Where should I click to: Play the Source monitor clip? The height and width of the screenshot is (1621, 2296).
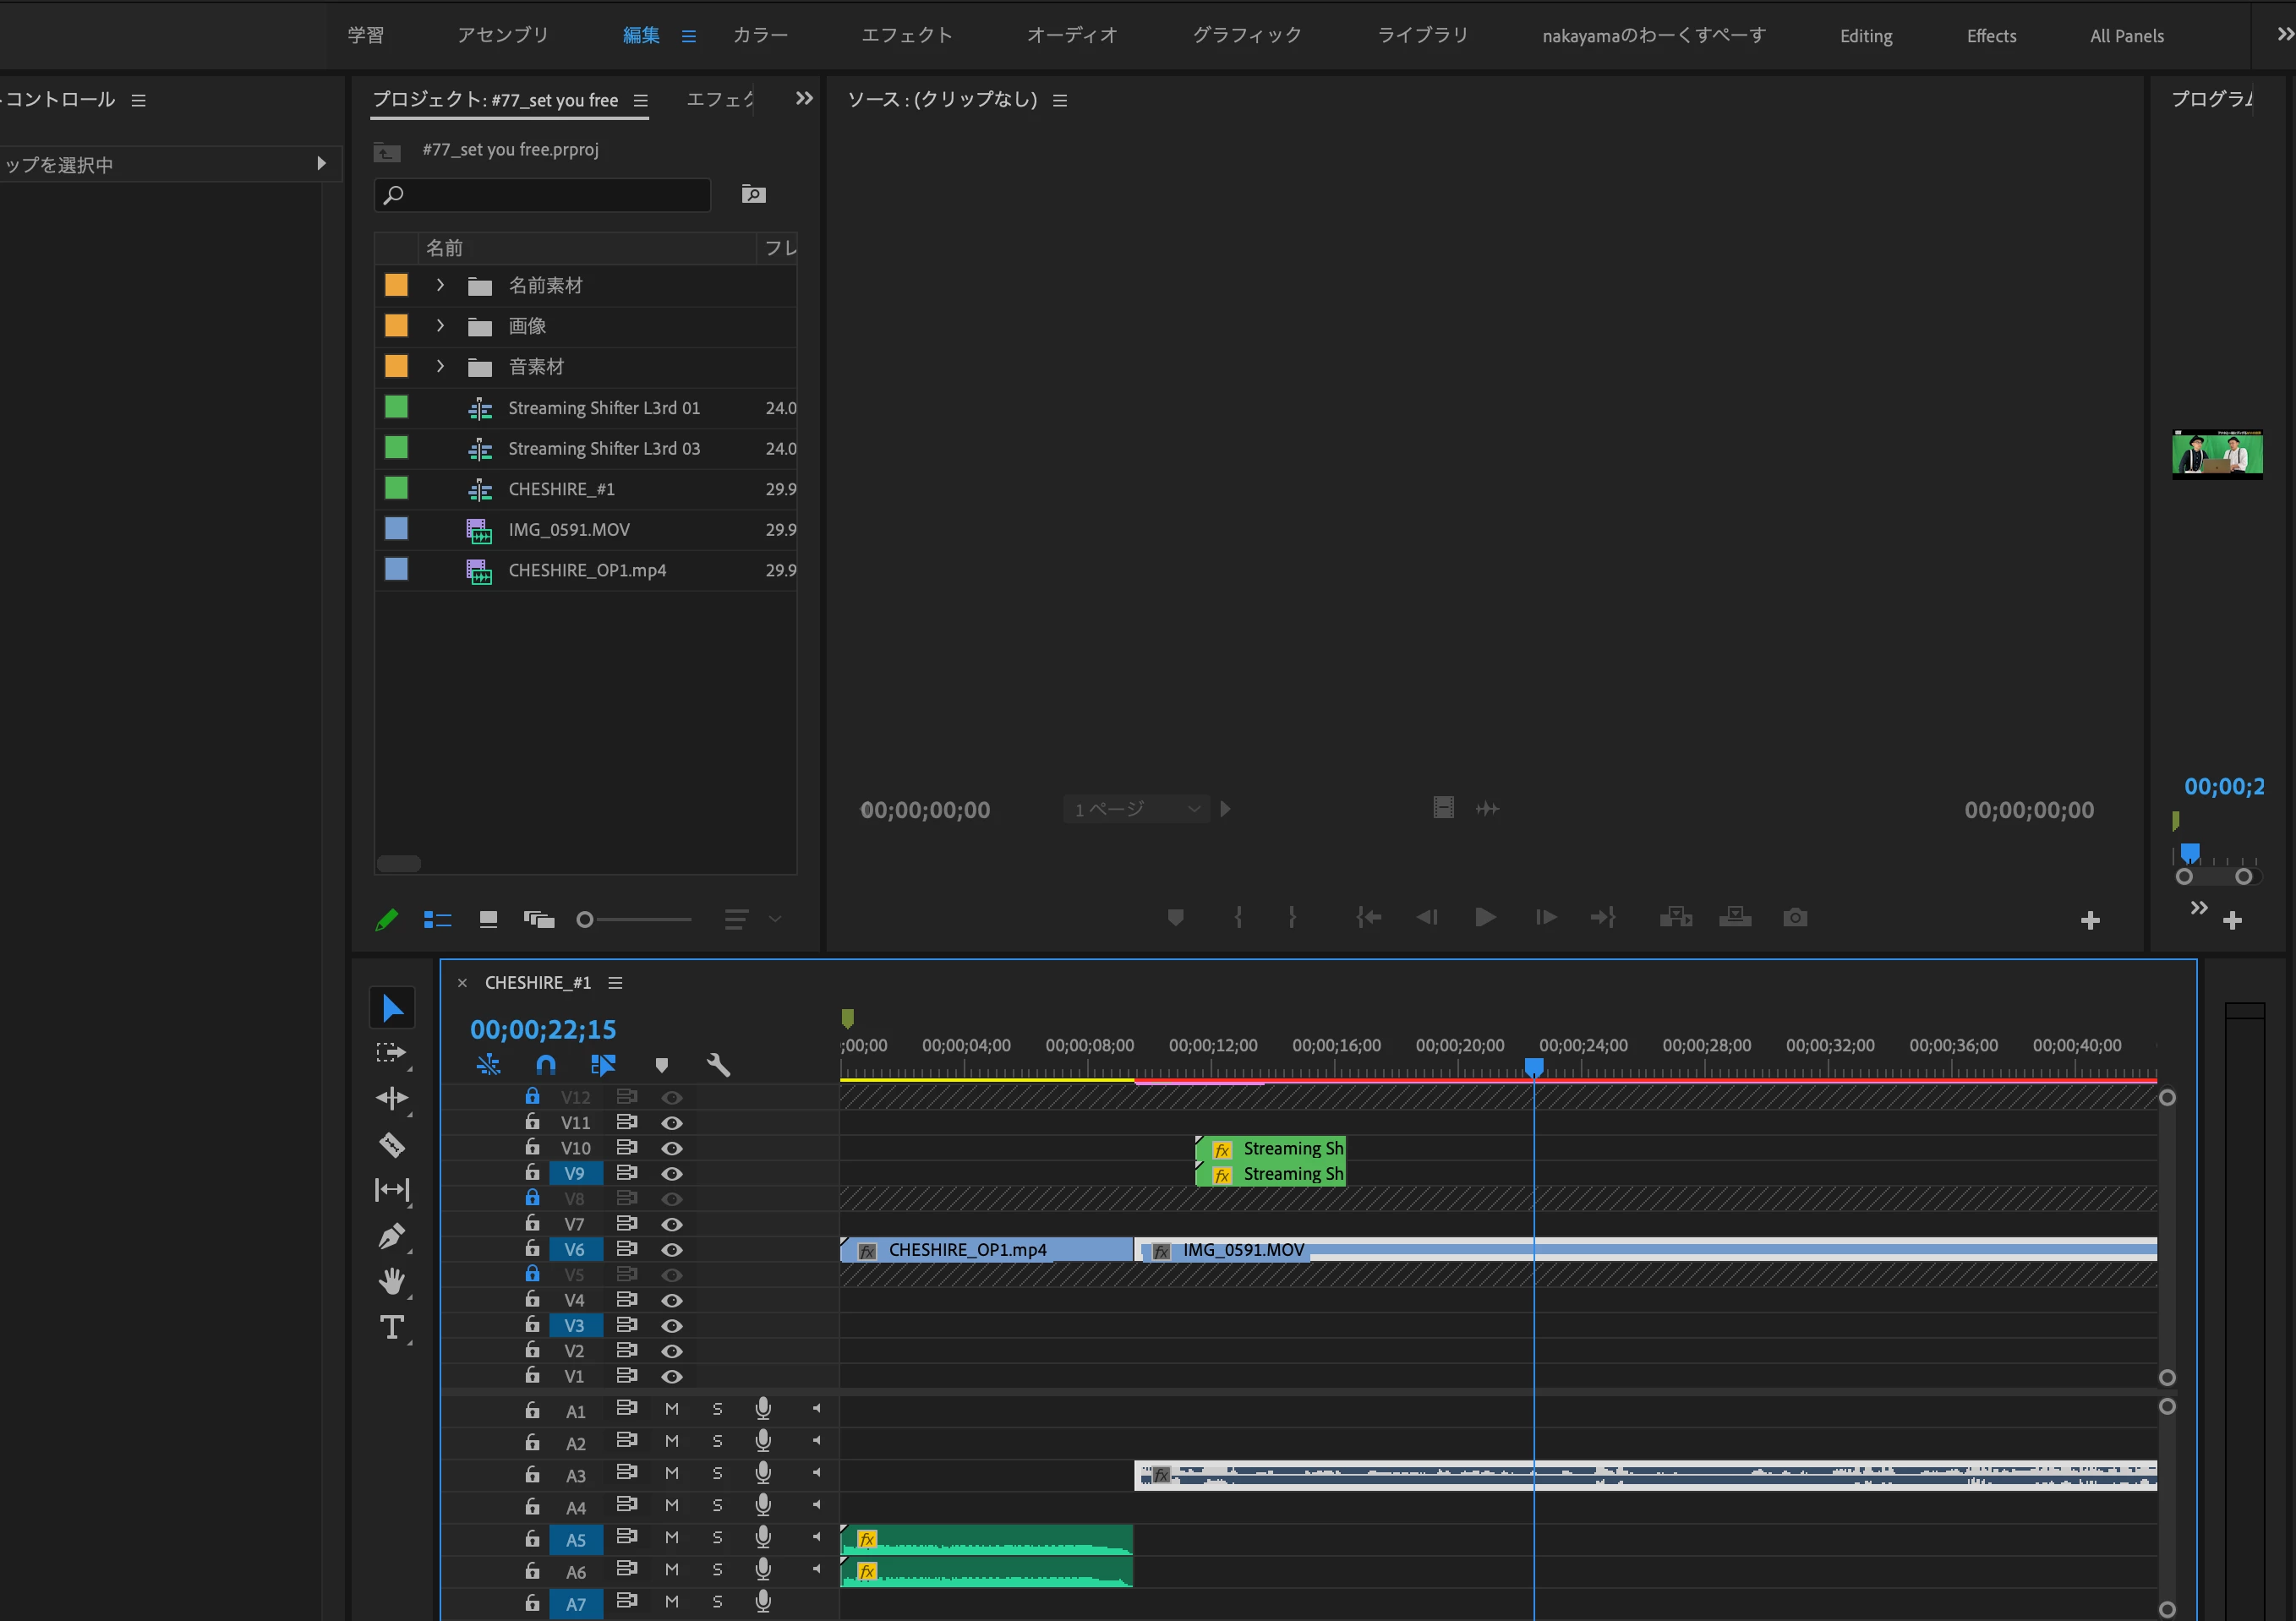click(x=1485, y=917)
